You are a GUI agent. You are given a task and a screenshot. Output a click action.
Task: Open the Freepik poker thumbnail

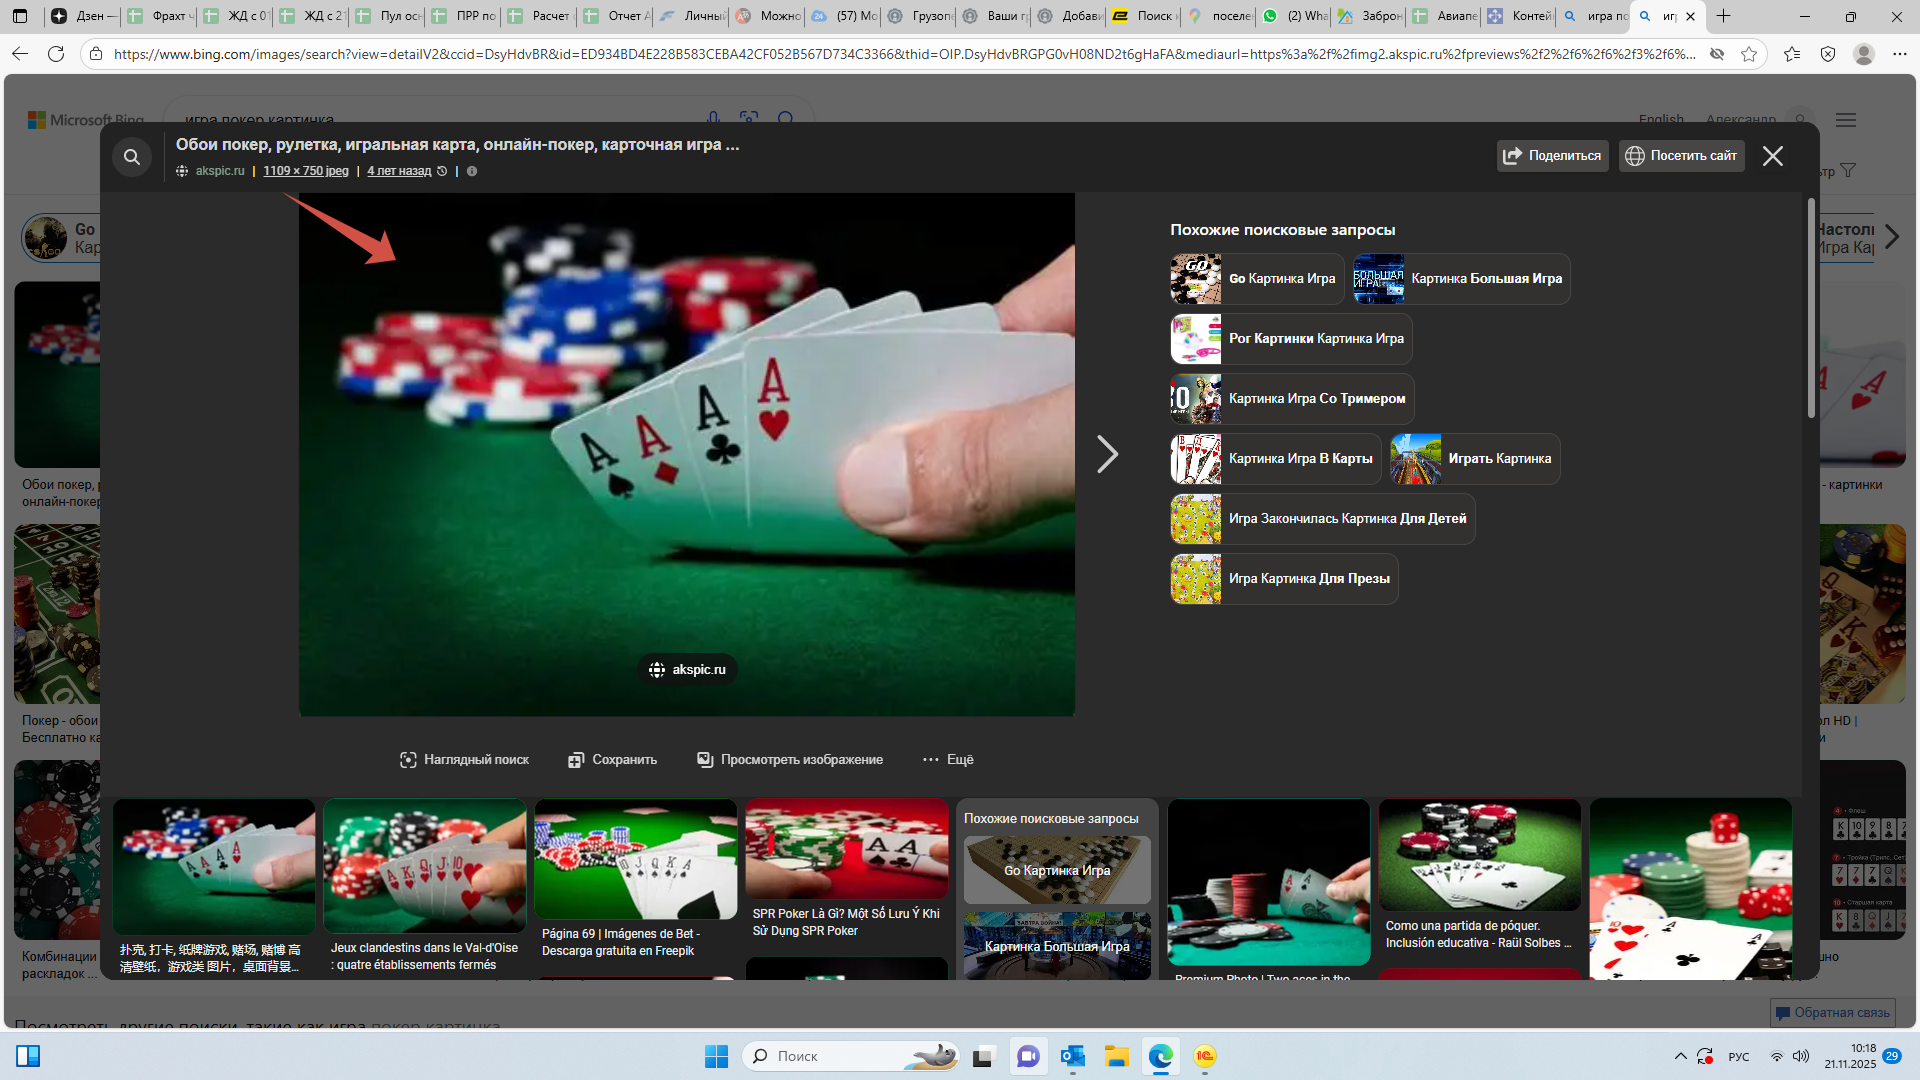point(635,859)
